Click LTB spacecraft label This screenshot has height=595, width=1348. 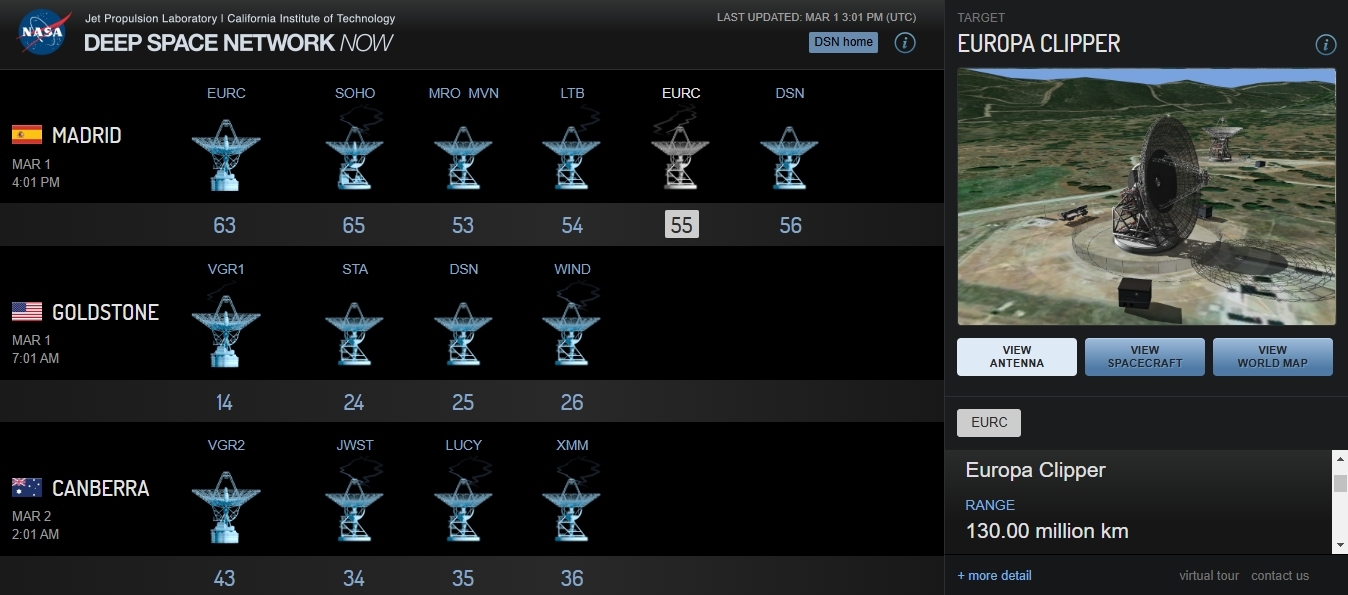pyautogui.click(x=572, y=93)
